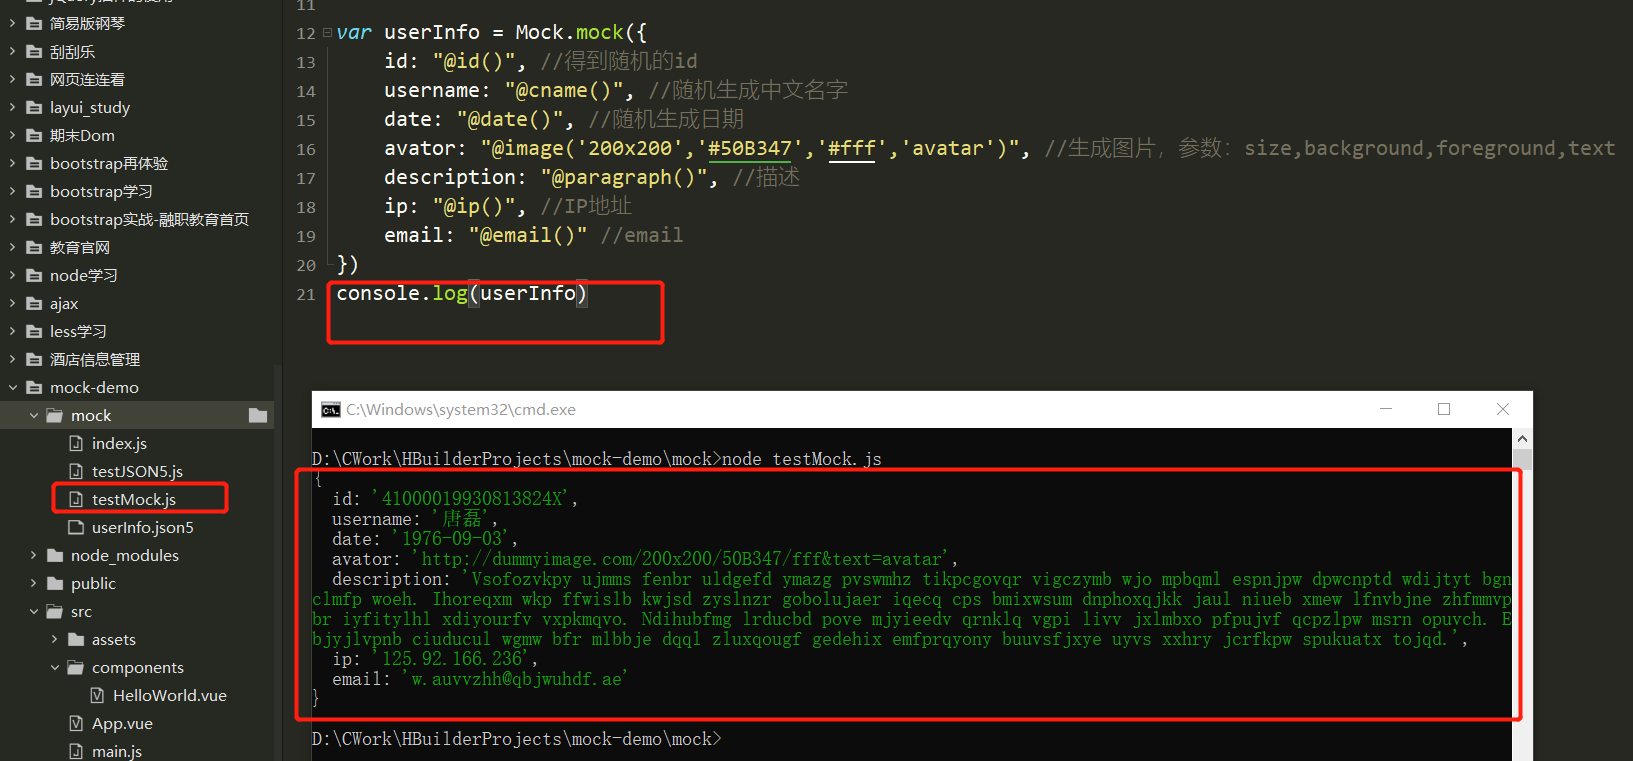Screen dimensions: 1633x761
Task: Click the bootstrap学习 project icon
Action: [x=34, y=191]
